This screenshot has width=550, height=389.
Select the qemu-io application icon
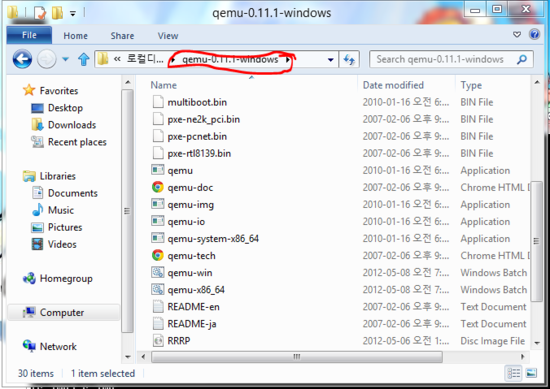[x=158, y=221]
